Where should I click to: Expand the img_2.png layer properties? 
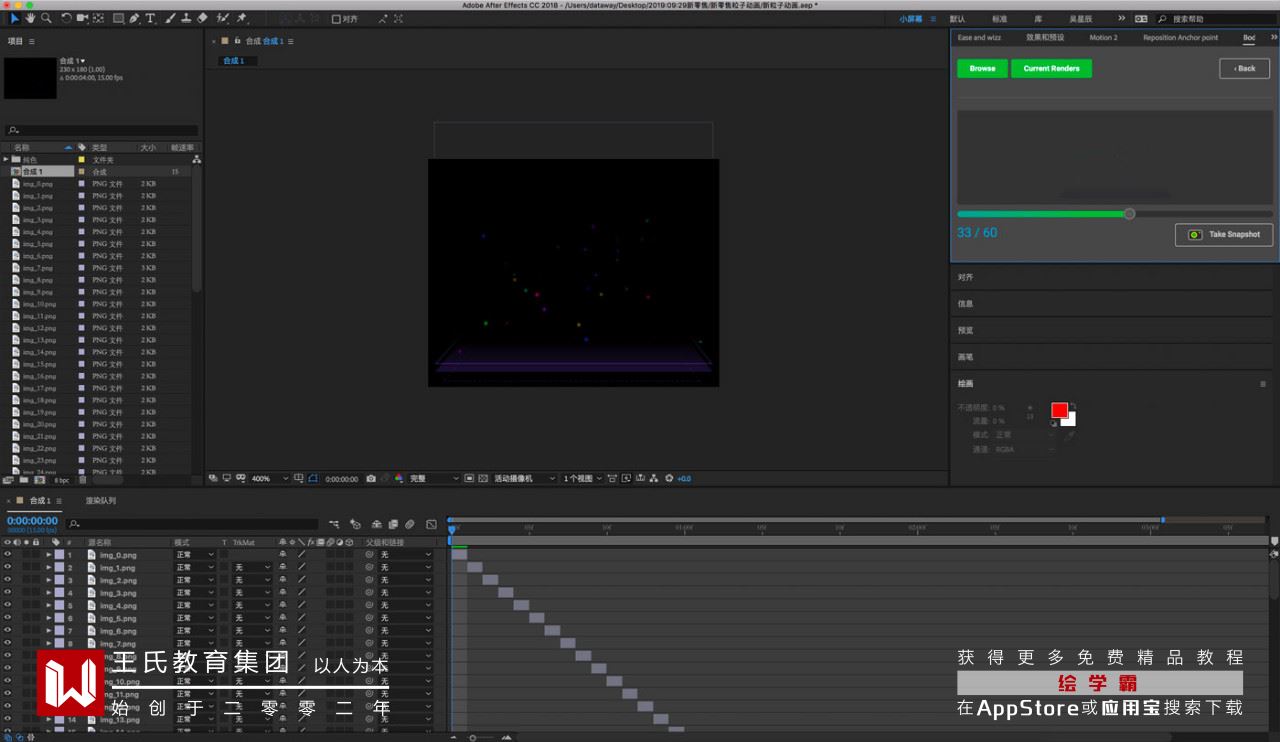(49, 580)
